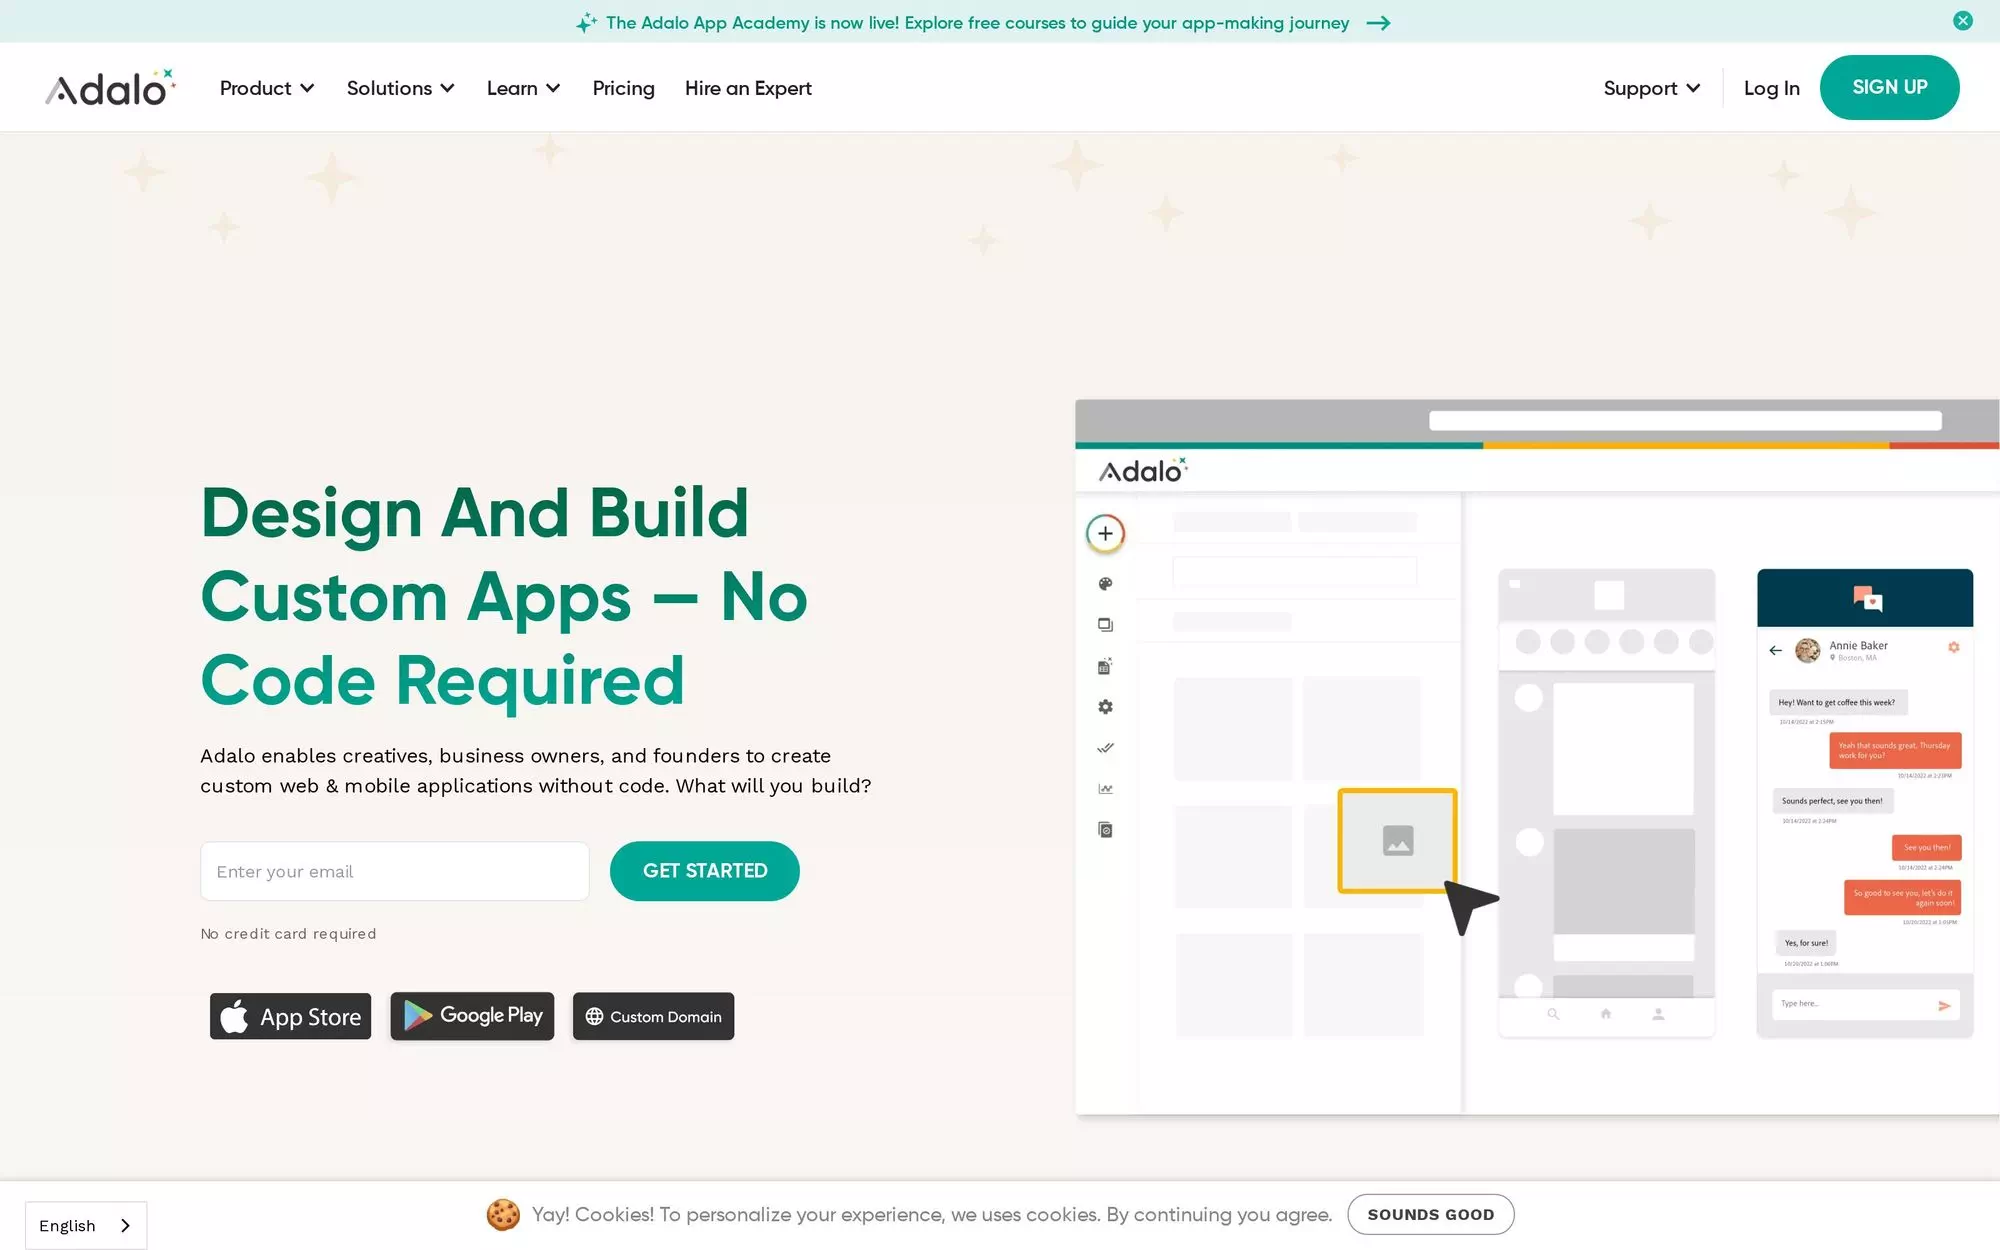Viewport: 2000px width, 1250px height.
Task: Click the plus button in the builder sidebar
Action: click(x=1104, y=533)
